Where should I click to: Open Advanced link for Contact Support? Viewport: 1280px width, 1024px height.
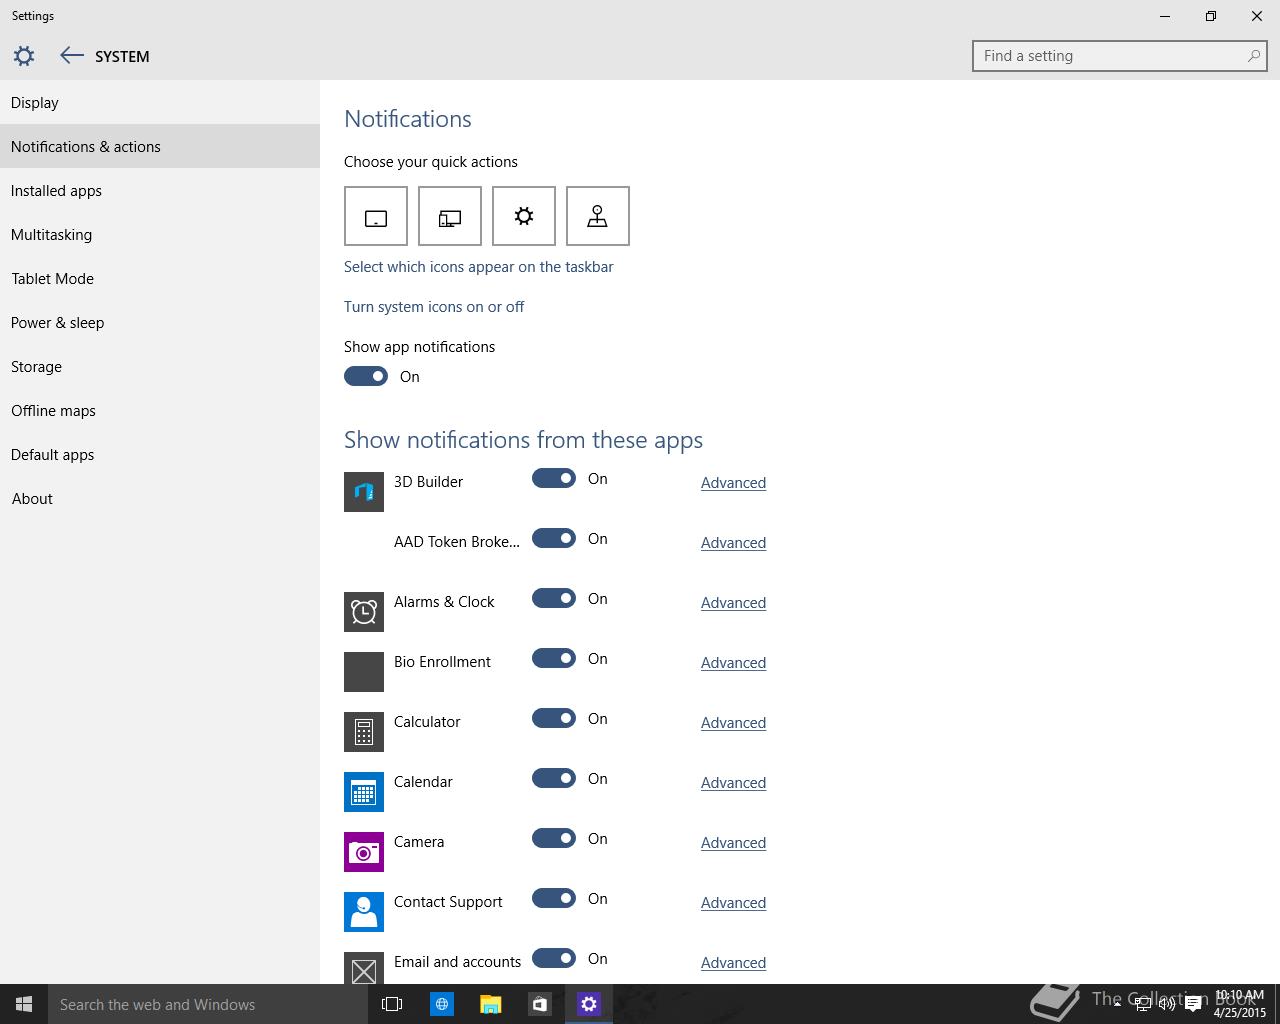pyautogui.click(x=733, y=903)
